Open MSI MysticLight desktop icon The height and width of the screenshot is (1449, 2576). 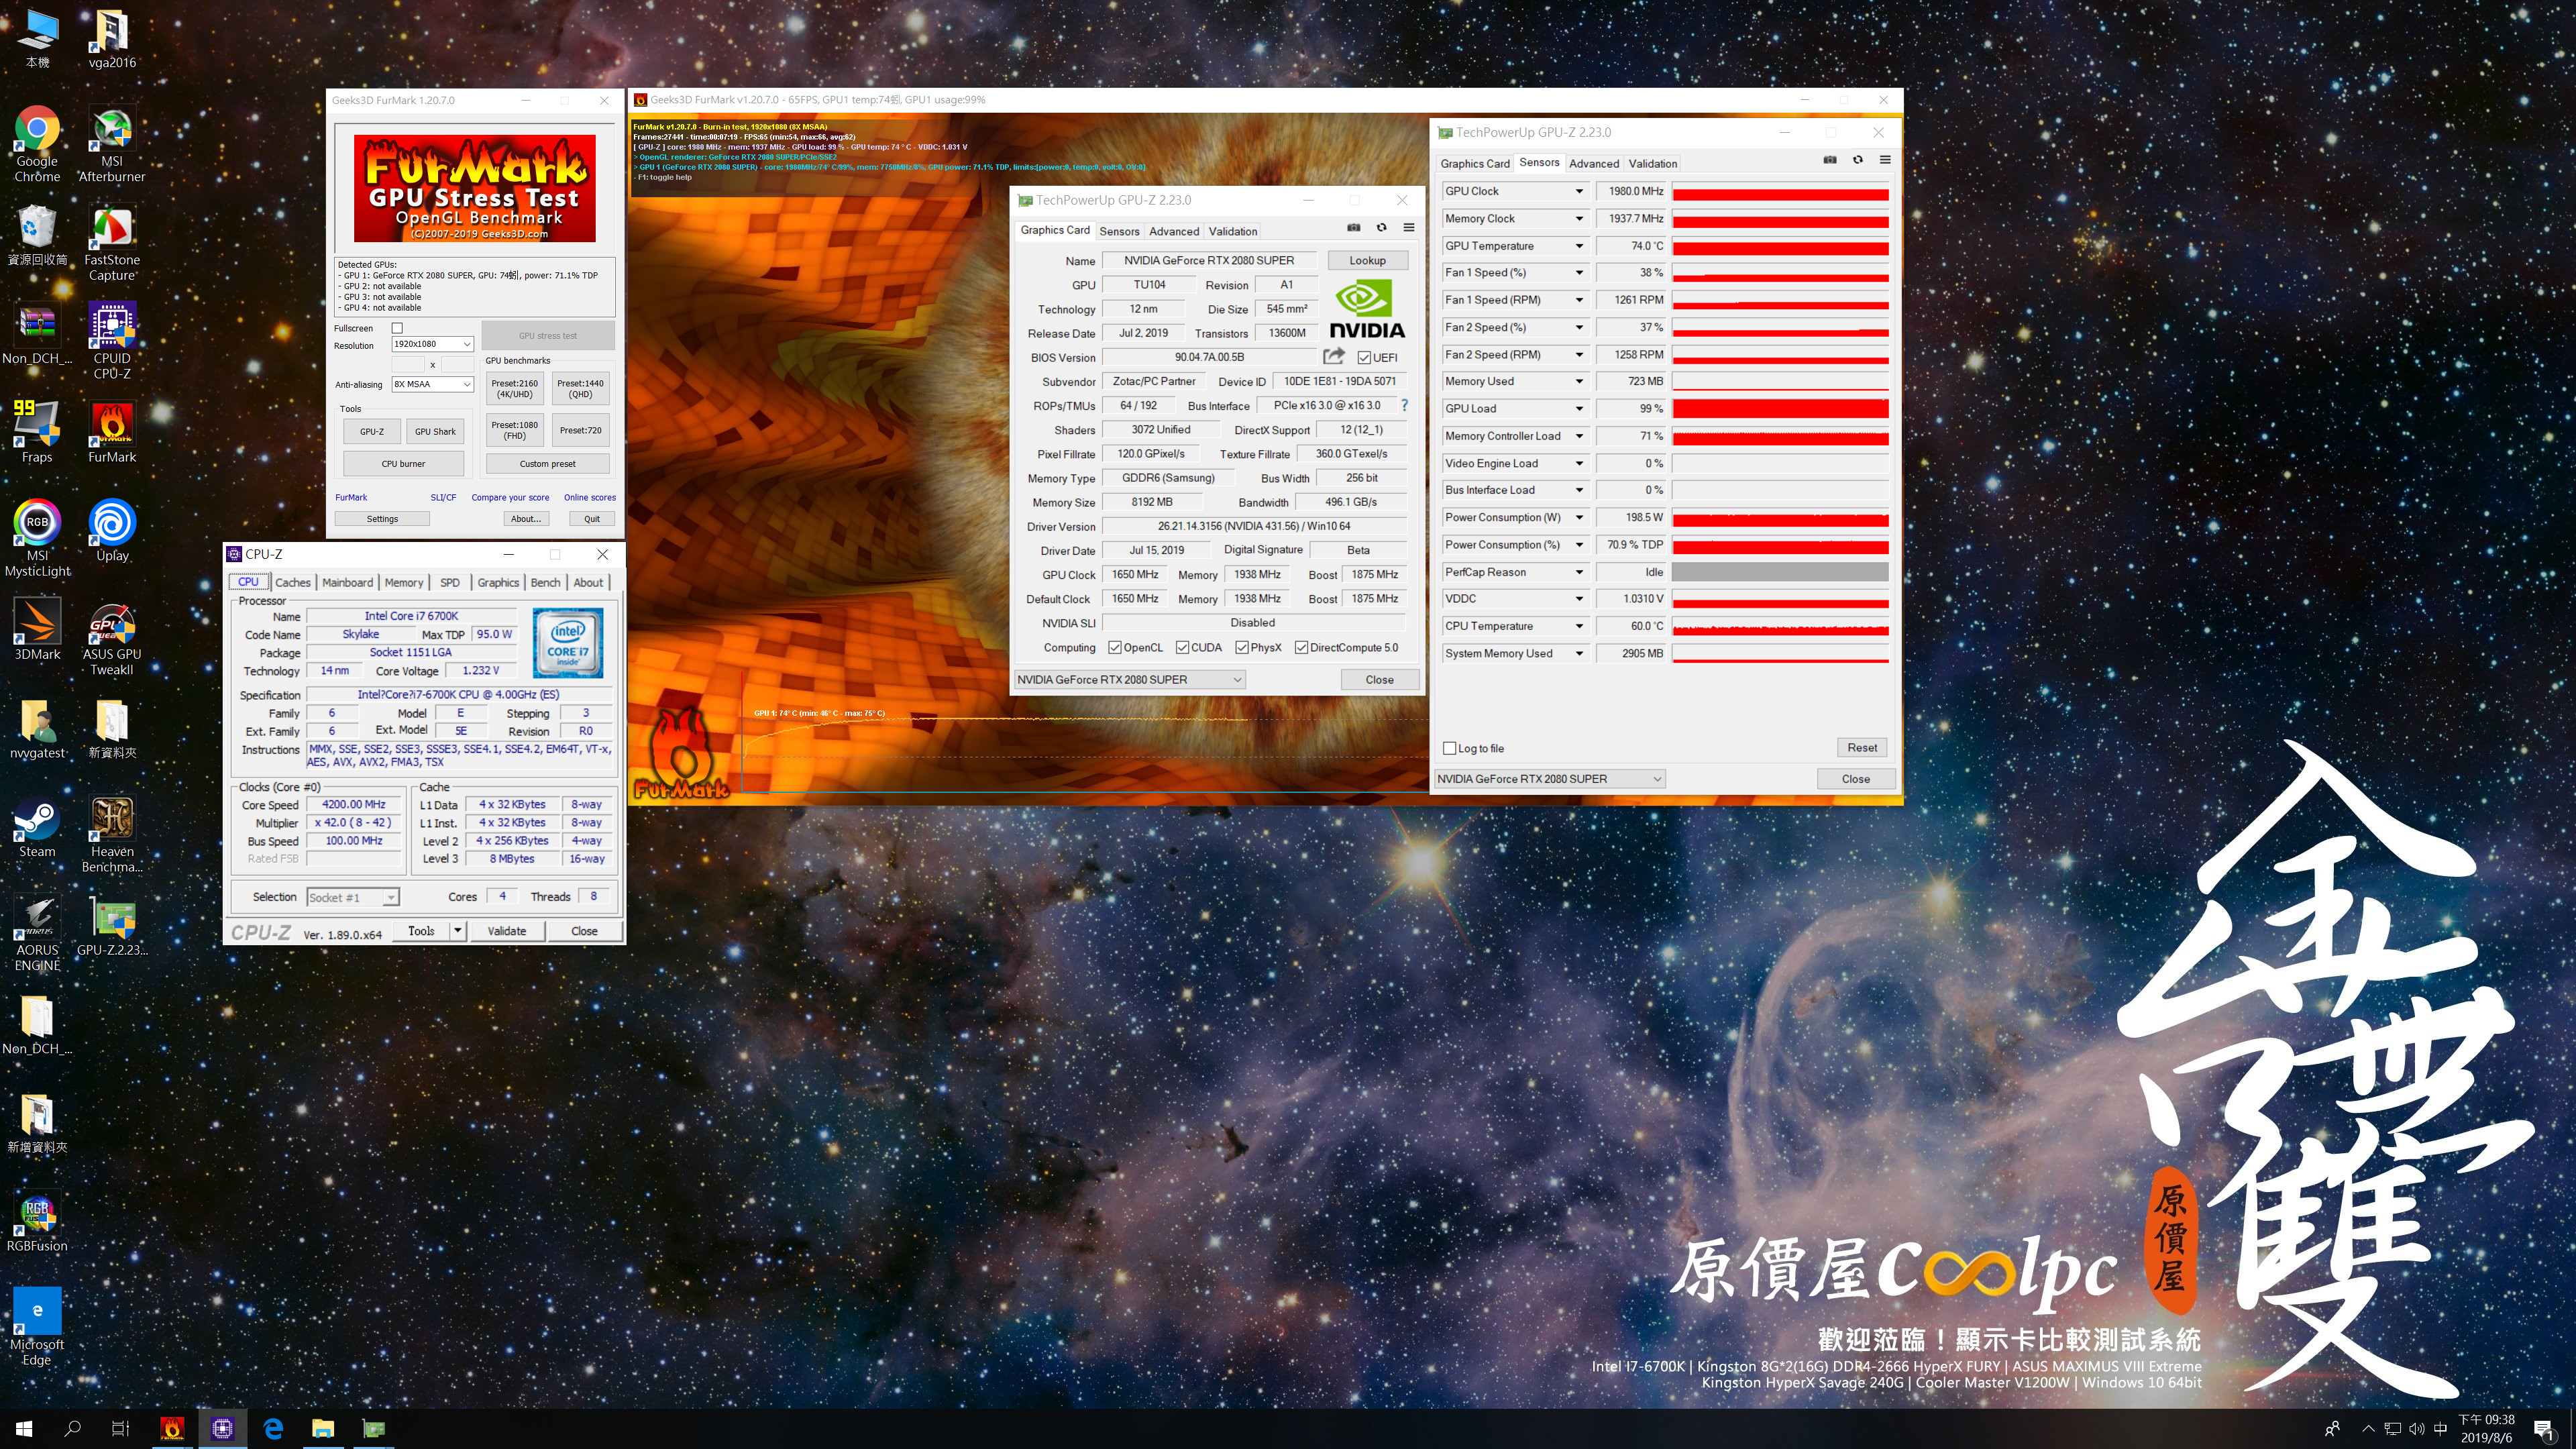click(x=37, y=538)
